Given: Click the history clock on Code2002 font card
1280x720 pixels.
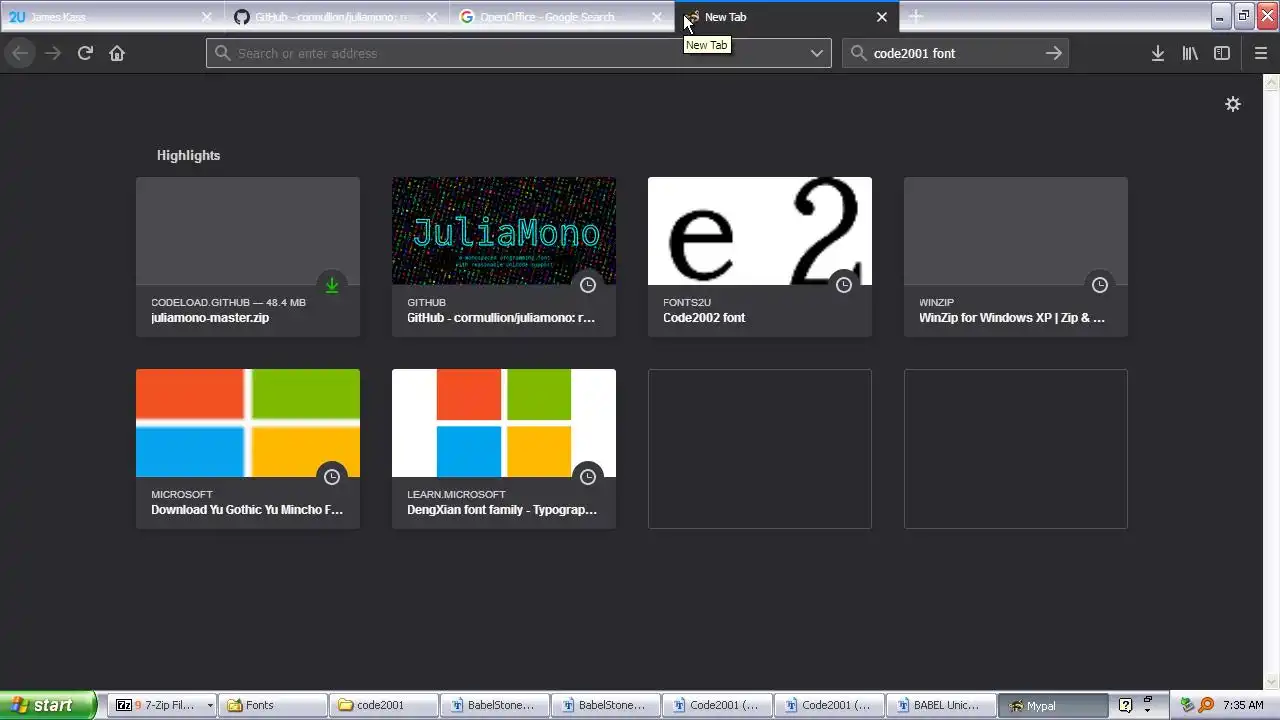Looking at the screenshot, I should (844, 285).
